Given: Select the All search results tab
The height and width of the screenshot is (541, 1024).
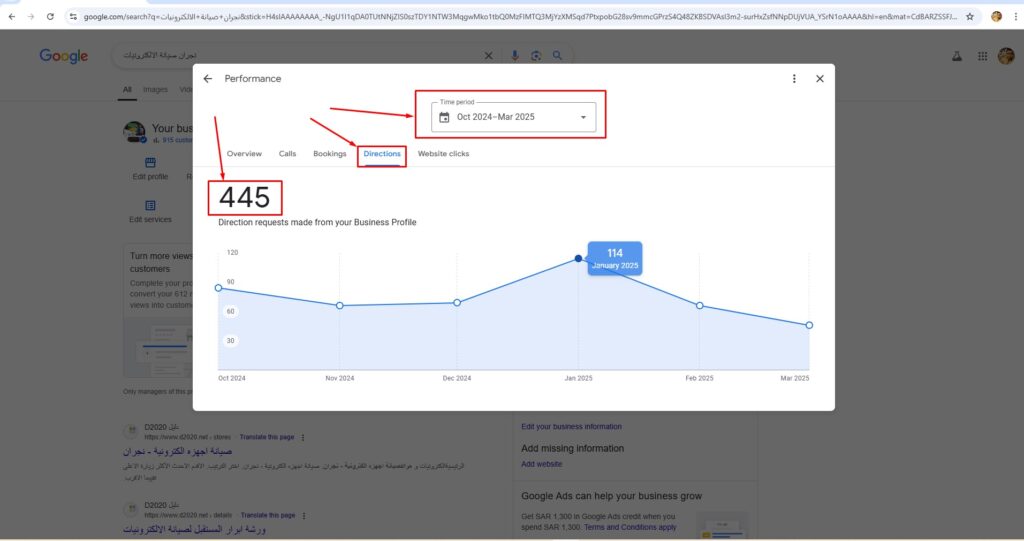Looking at the screenshot, I should (127, 90).
